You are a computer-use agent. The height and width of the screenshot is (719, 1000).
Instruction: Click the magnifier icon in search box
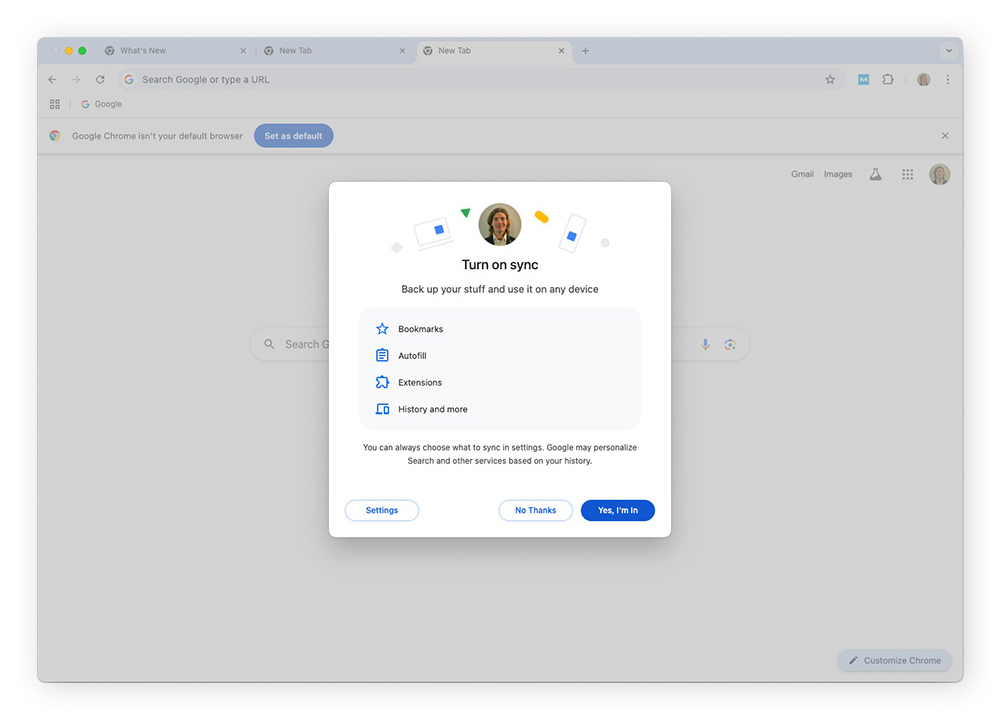click(269, 345)
